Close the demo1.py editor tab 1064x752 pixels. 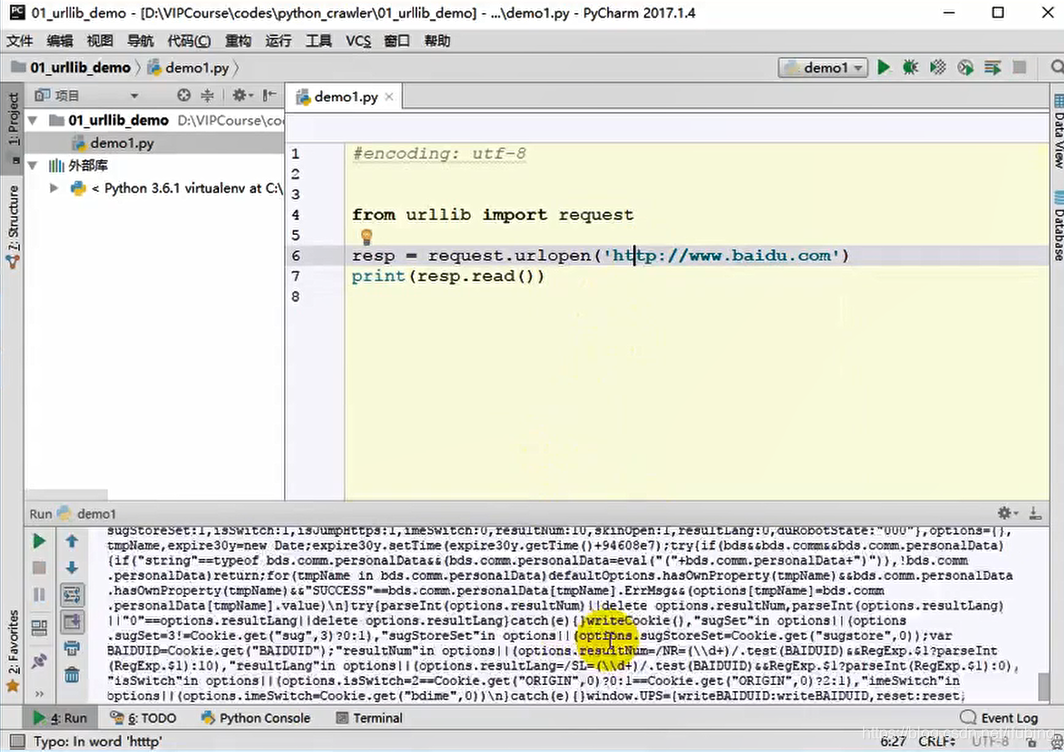389,96
